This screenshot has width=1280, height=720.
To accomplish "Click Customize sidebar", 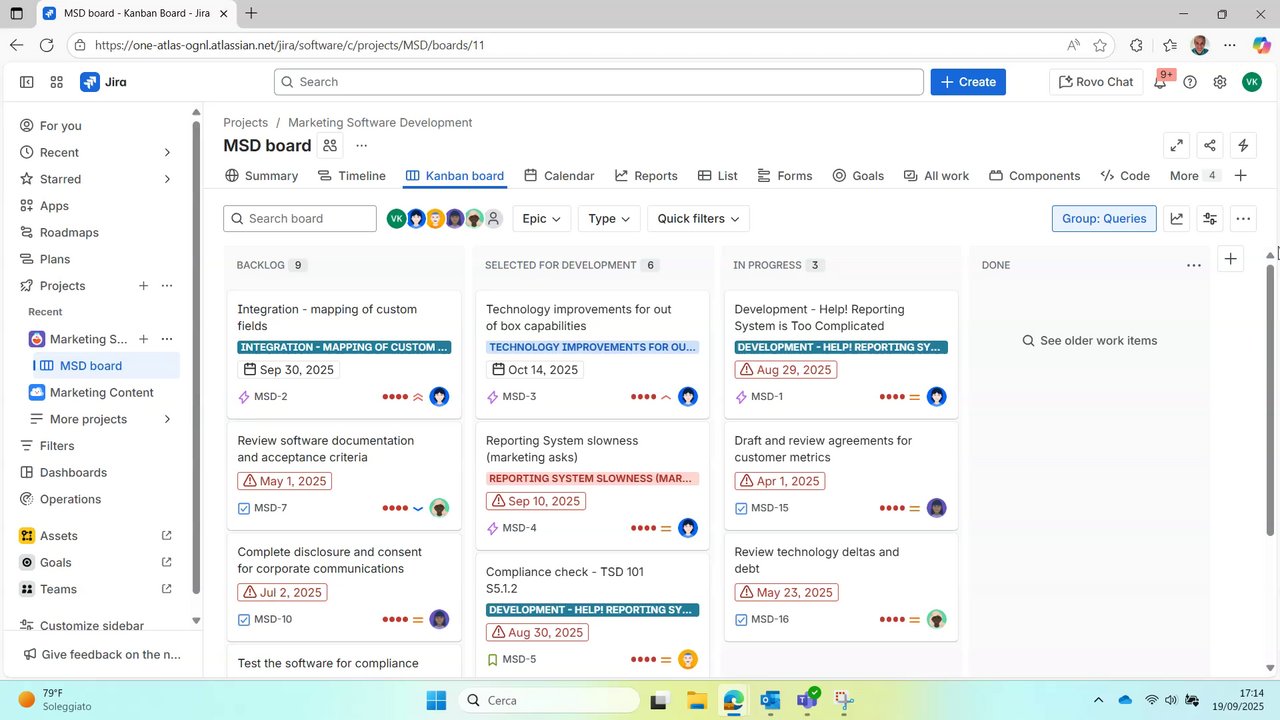I will 83,626.
